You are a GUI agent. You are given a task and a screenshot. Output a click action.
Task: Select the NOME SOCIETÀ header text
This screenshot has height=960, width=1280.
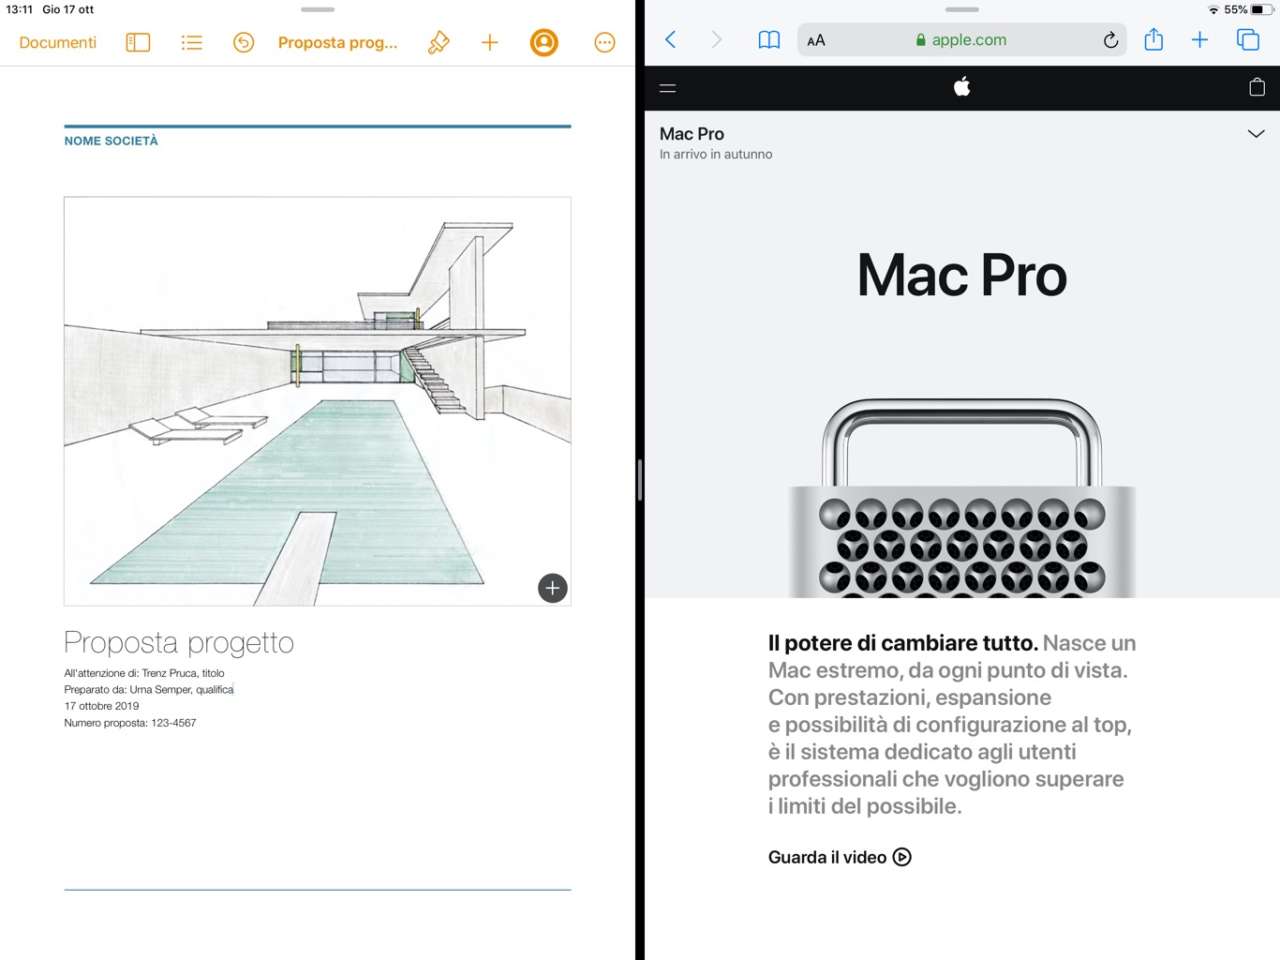[111, 141]
